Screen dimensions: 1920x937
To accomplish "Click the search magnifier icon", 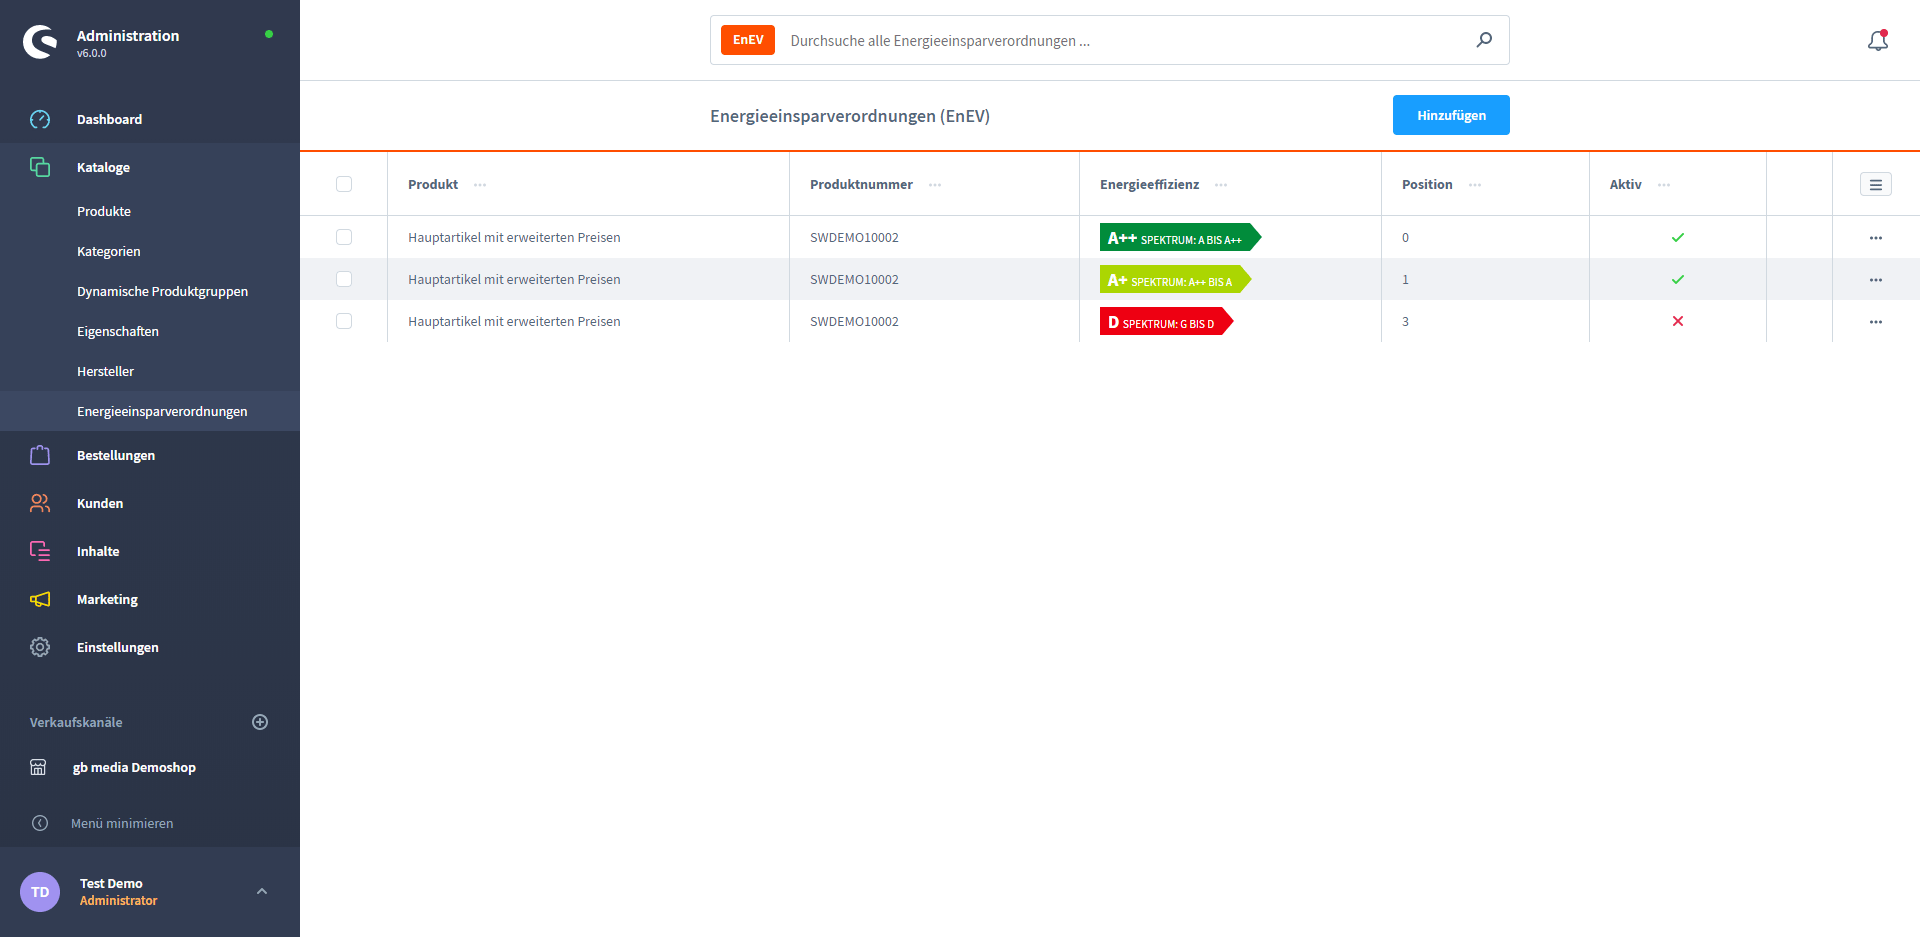I will pos(1484,40).
